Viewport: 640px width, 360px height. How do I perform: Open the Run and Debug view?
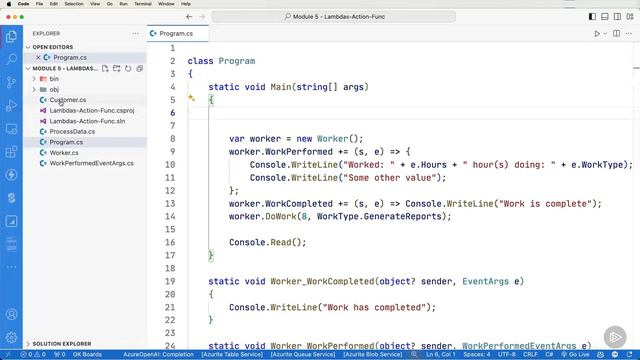pos(11,106)
